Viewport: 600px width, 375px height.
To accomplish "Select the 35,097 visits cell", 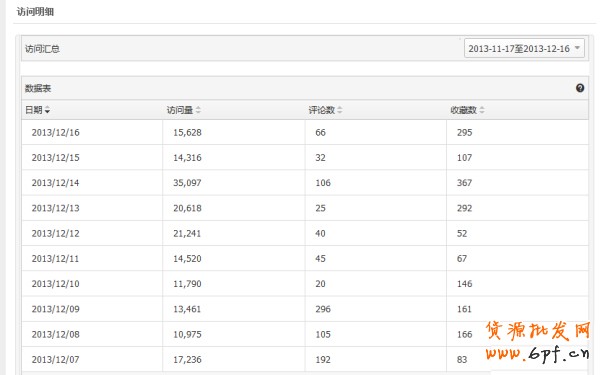I will pyautogui.click(x=187, y=183).
